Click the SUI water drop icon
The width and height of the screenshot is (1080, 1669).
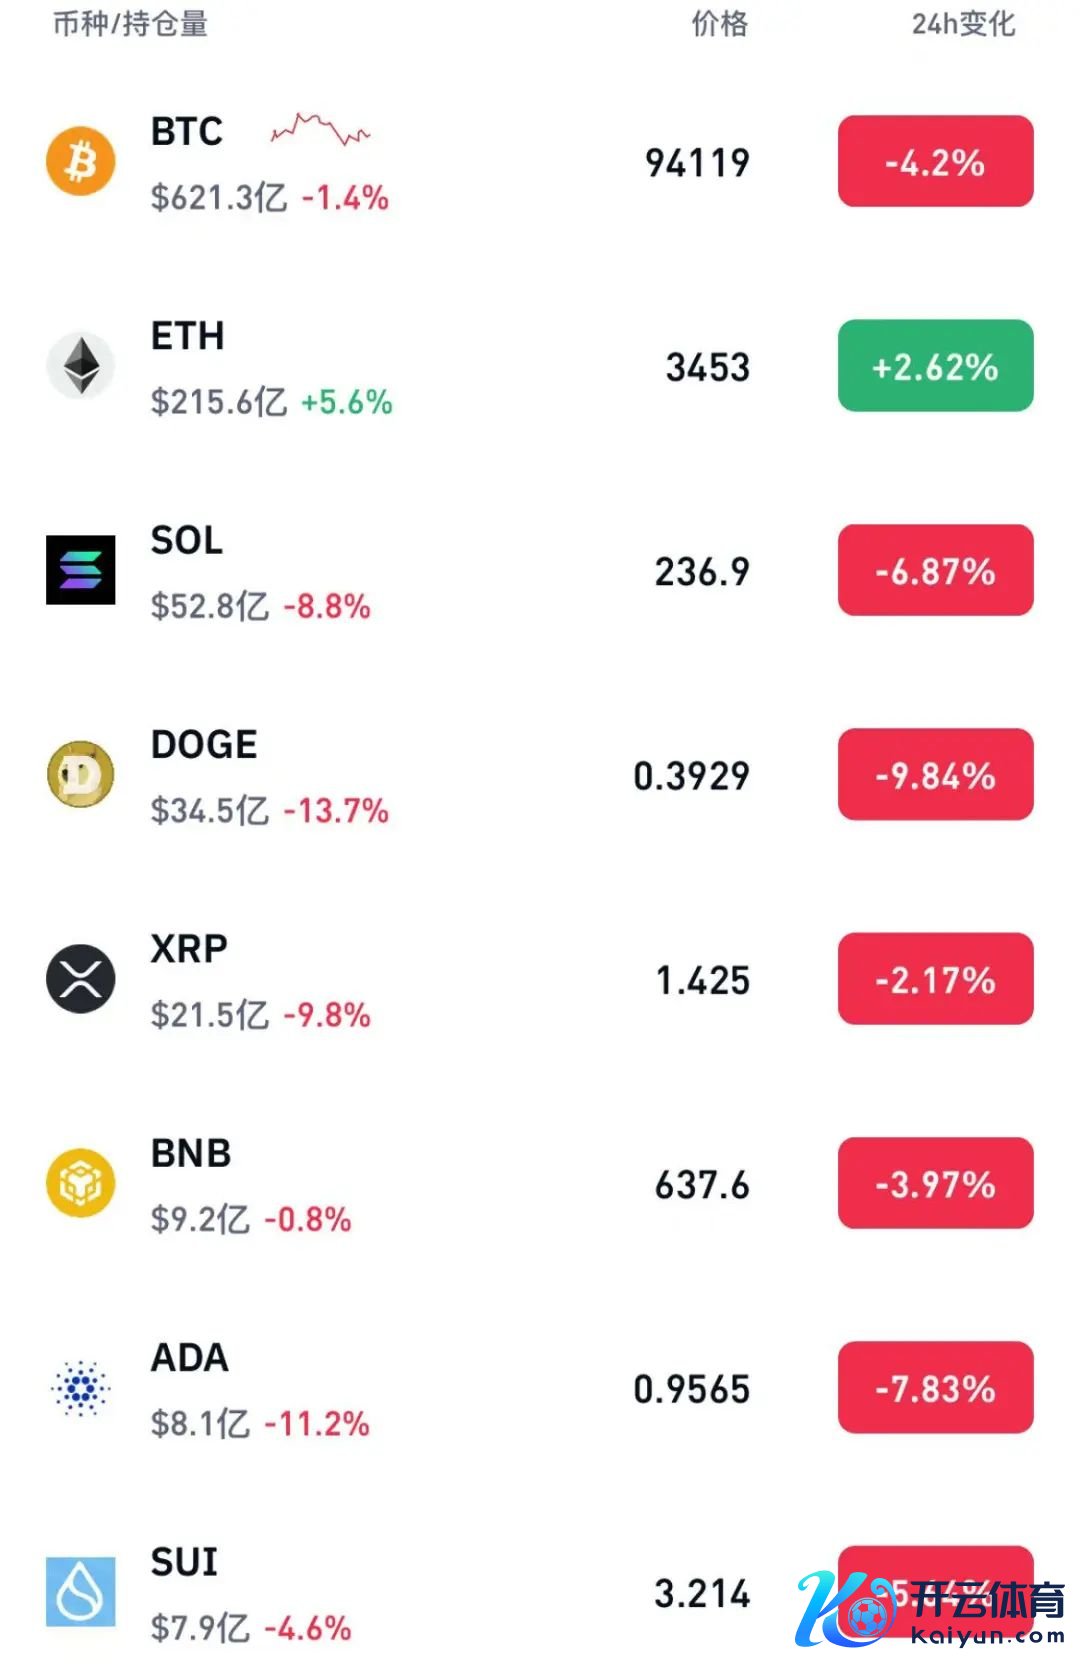pyautogui.click(x=81, y=1591)
